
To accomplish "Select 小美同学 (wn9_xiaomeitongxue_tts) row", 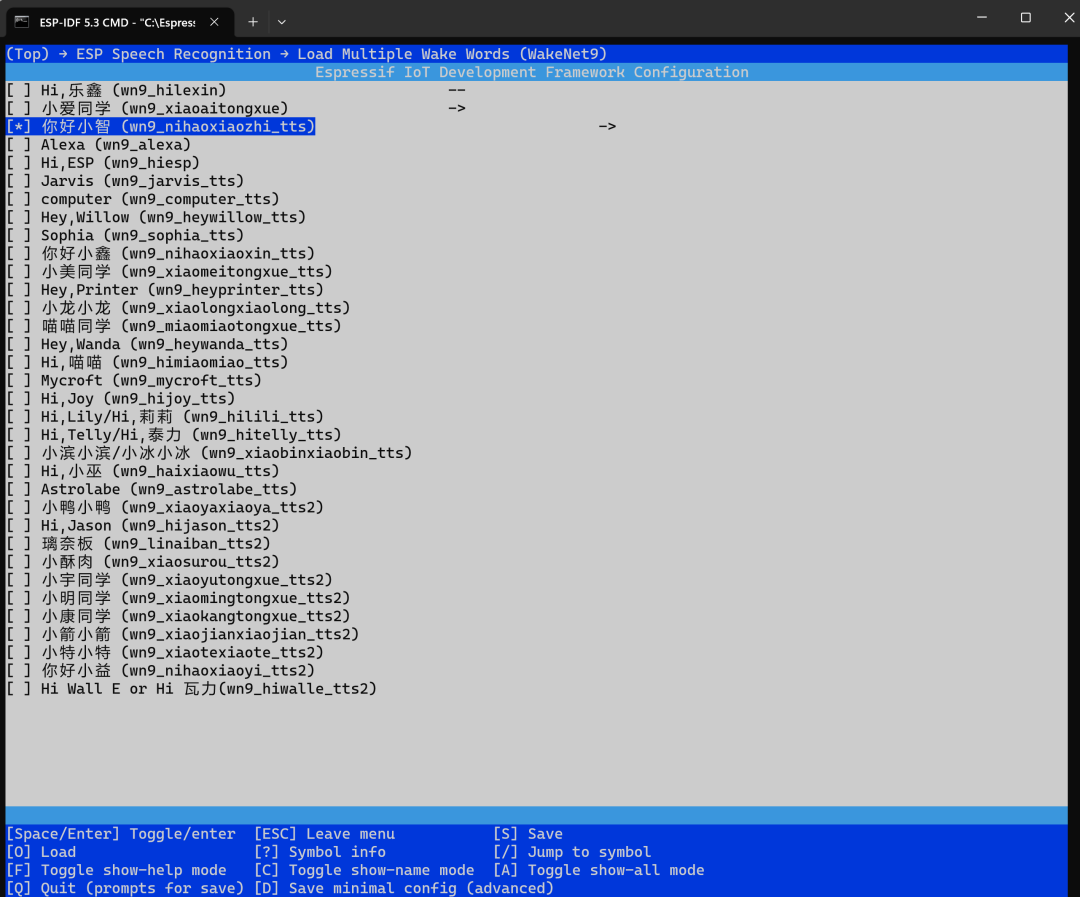I will [x=169, y=271].
